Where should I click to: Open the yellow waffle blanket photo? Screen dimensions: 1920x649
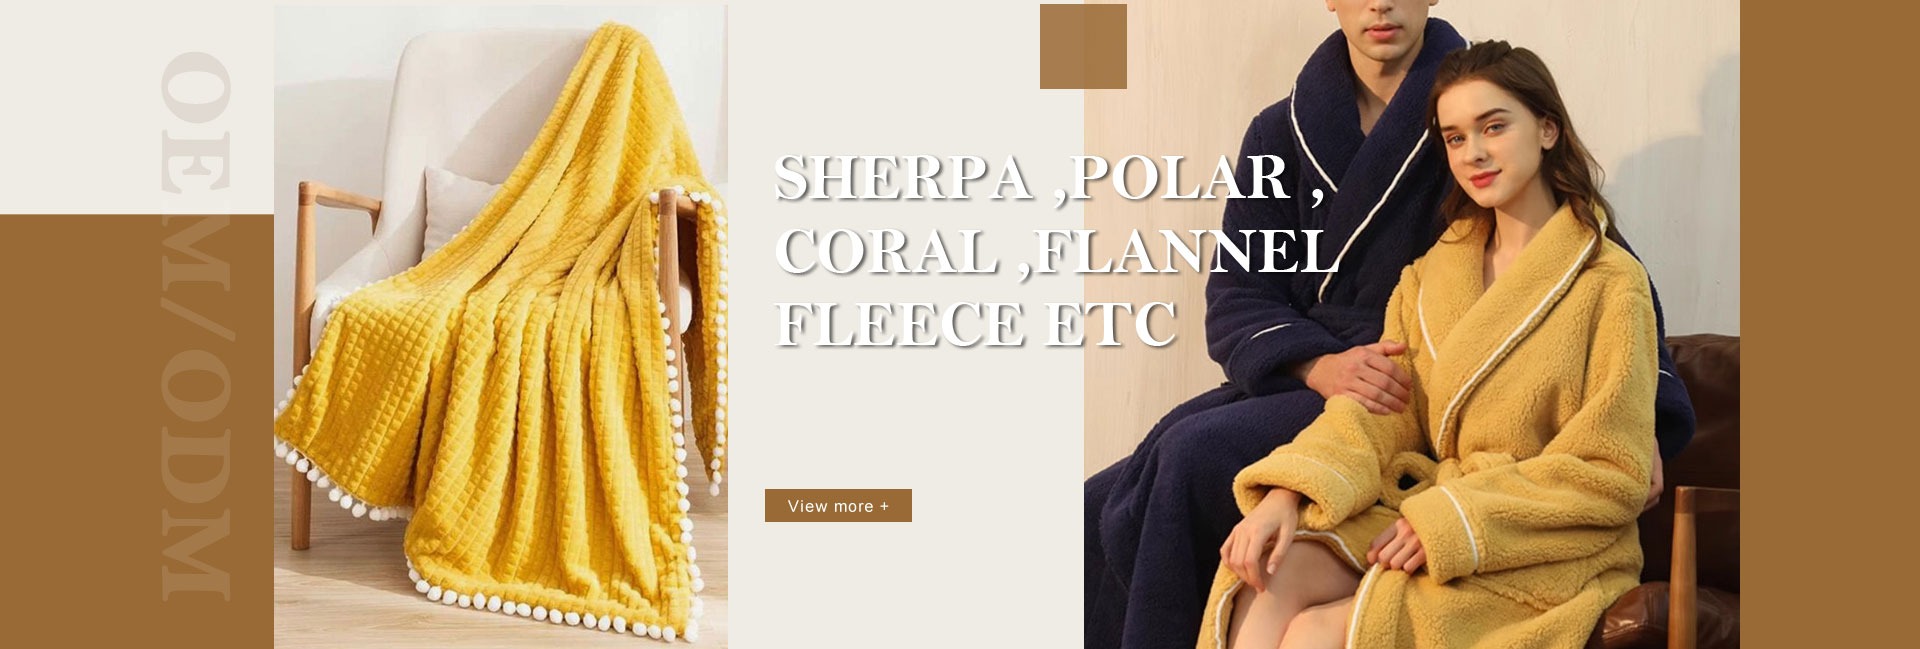(501, 327)
